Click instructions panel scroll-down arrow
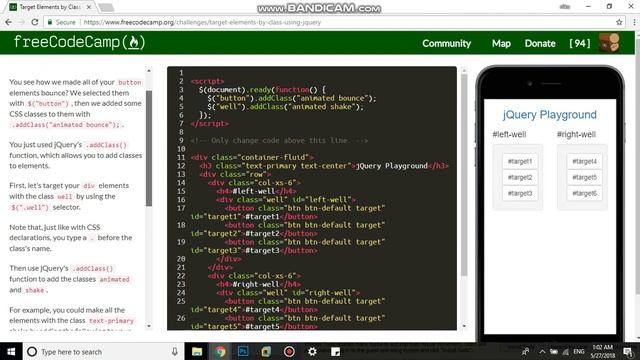Screen dimensions: 640x360 [149, 326]
